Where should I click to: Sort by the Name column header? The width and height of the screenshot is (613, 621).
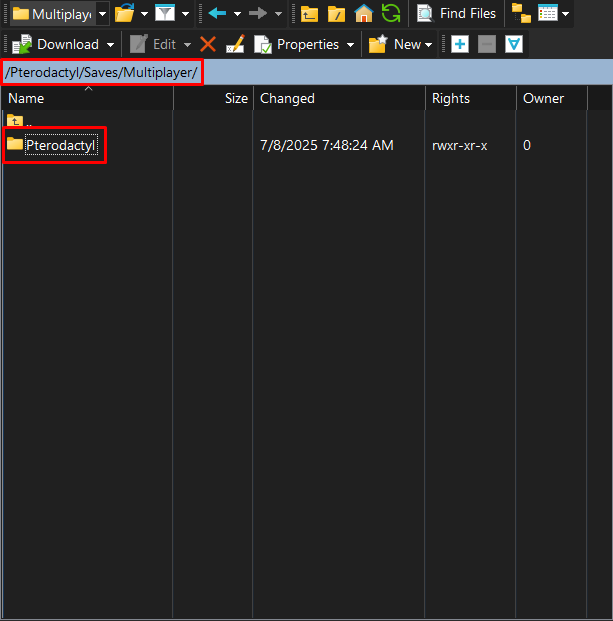coord(27,98)
